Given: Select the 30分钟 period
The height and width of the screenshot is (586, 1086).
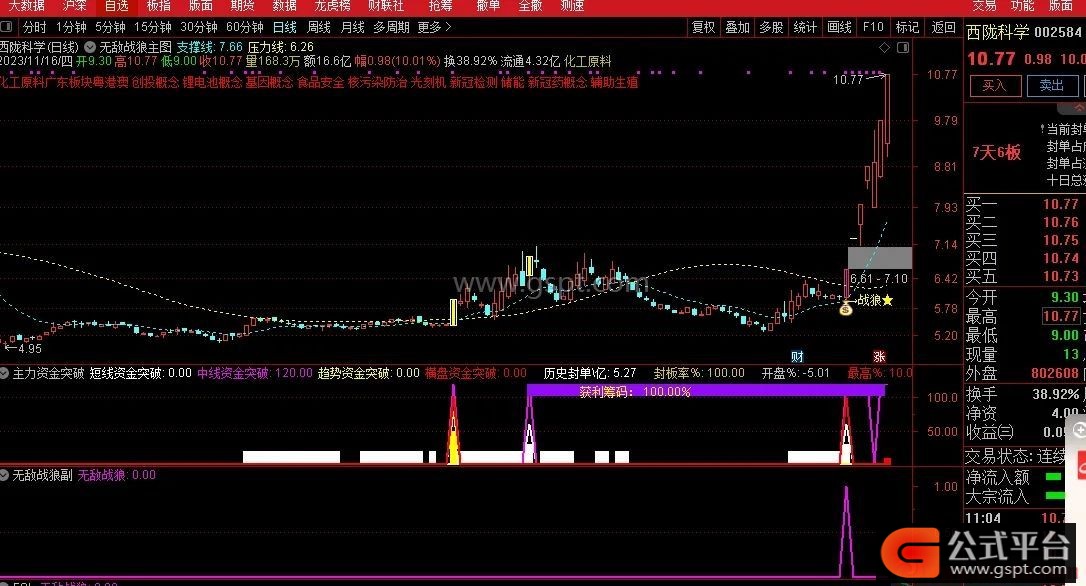Looking at the screenshot, I should click(199, 27).
